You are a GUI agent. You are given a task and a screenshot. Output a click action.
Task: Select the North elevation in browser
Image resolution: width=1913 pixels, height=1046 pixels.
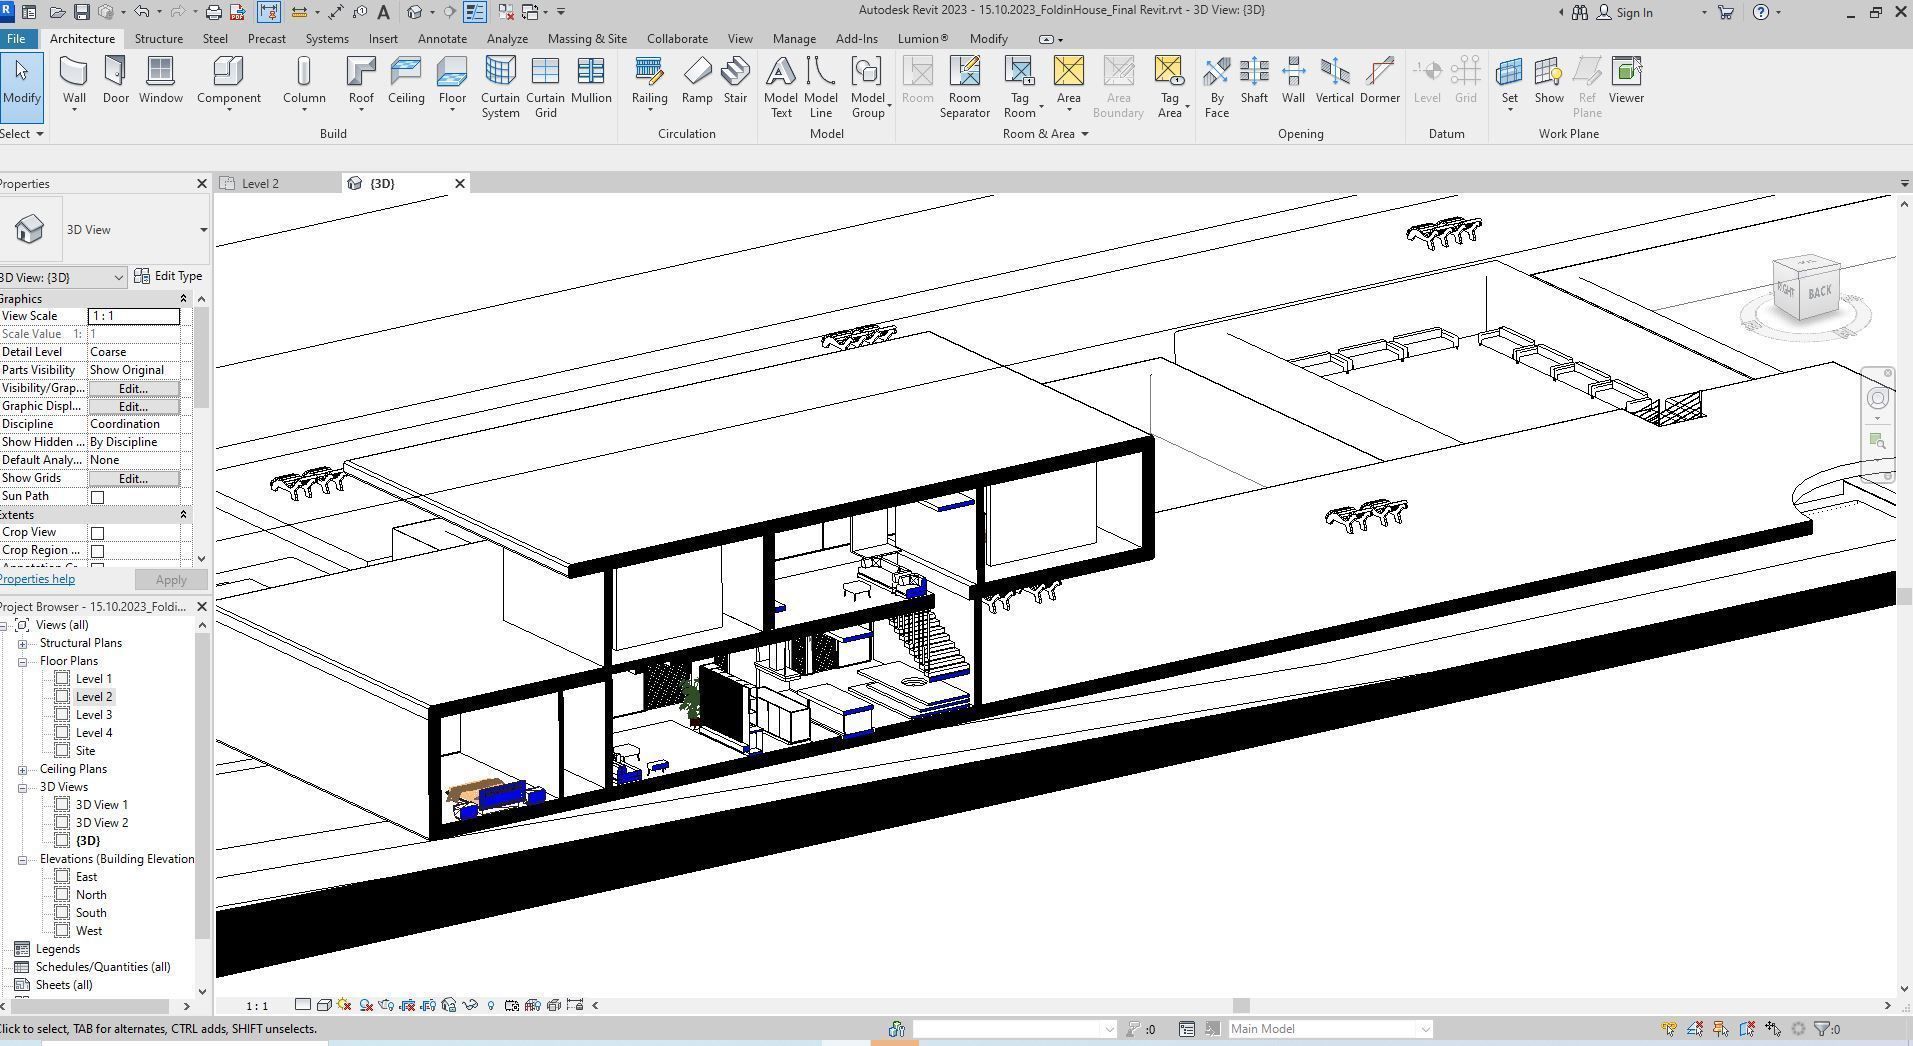(x=91, y=895)
